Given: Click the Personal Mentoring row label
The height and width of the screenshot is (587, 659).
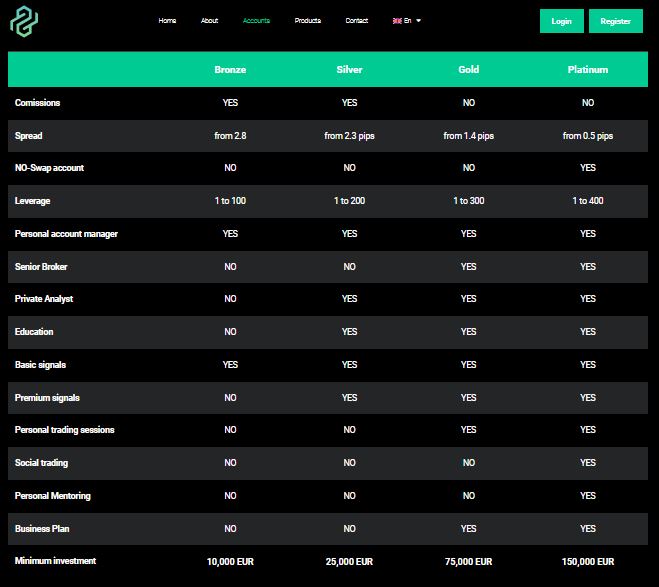Looking at the screenshot, I should click(x=53, y=496).
